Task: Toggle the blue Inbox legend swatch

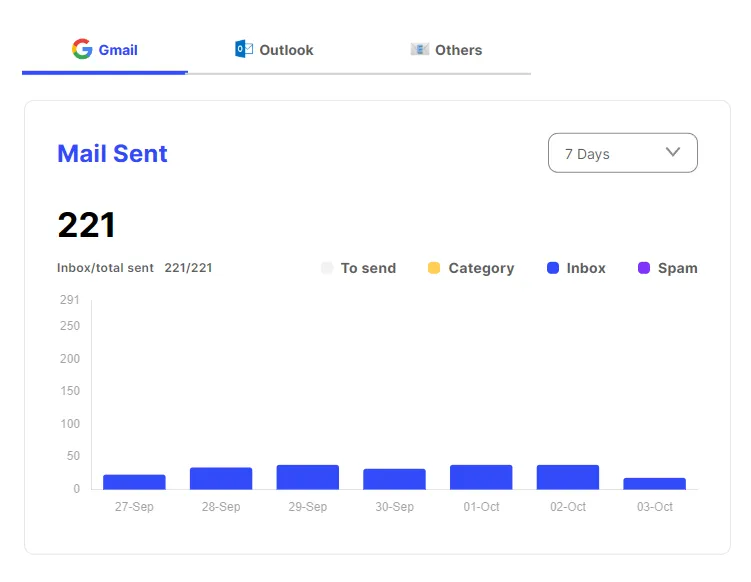Action: coord(553,268)
